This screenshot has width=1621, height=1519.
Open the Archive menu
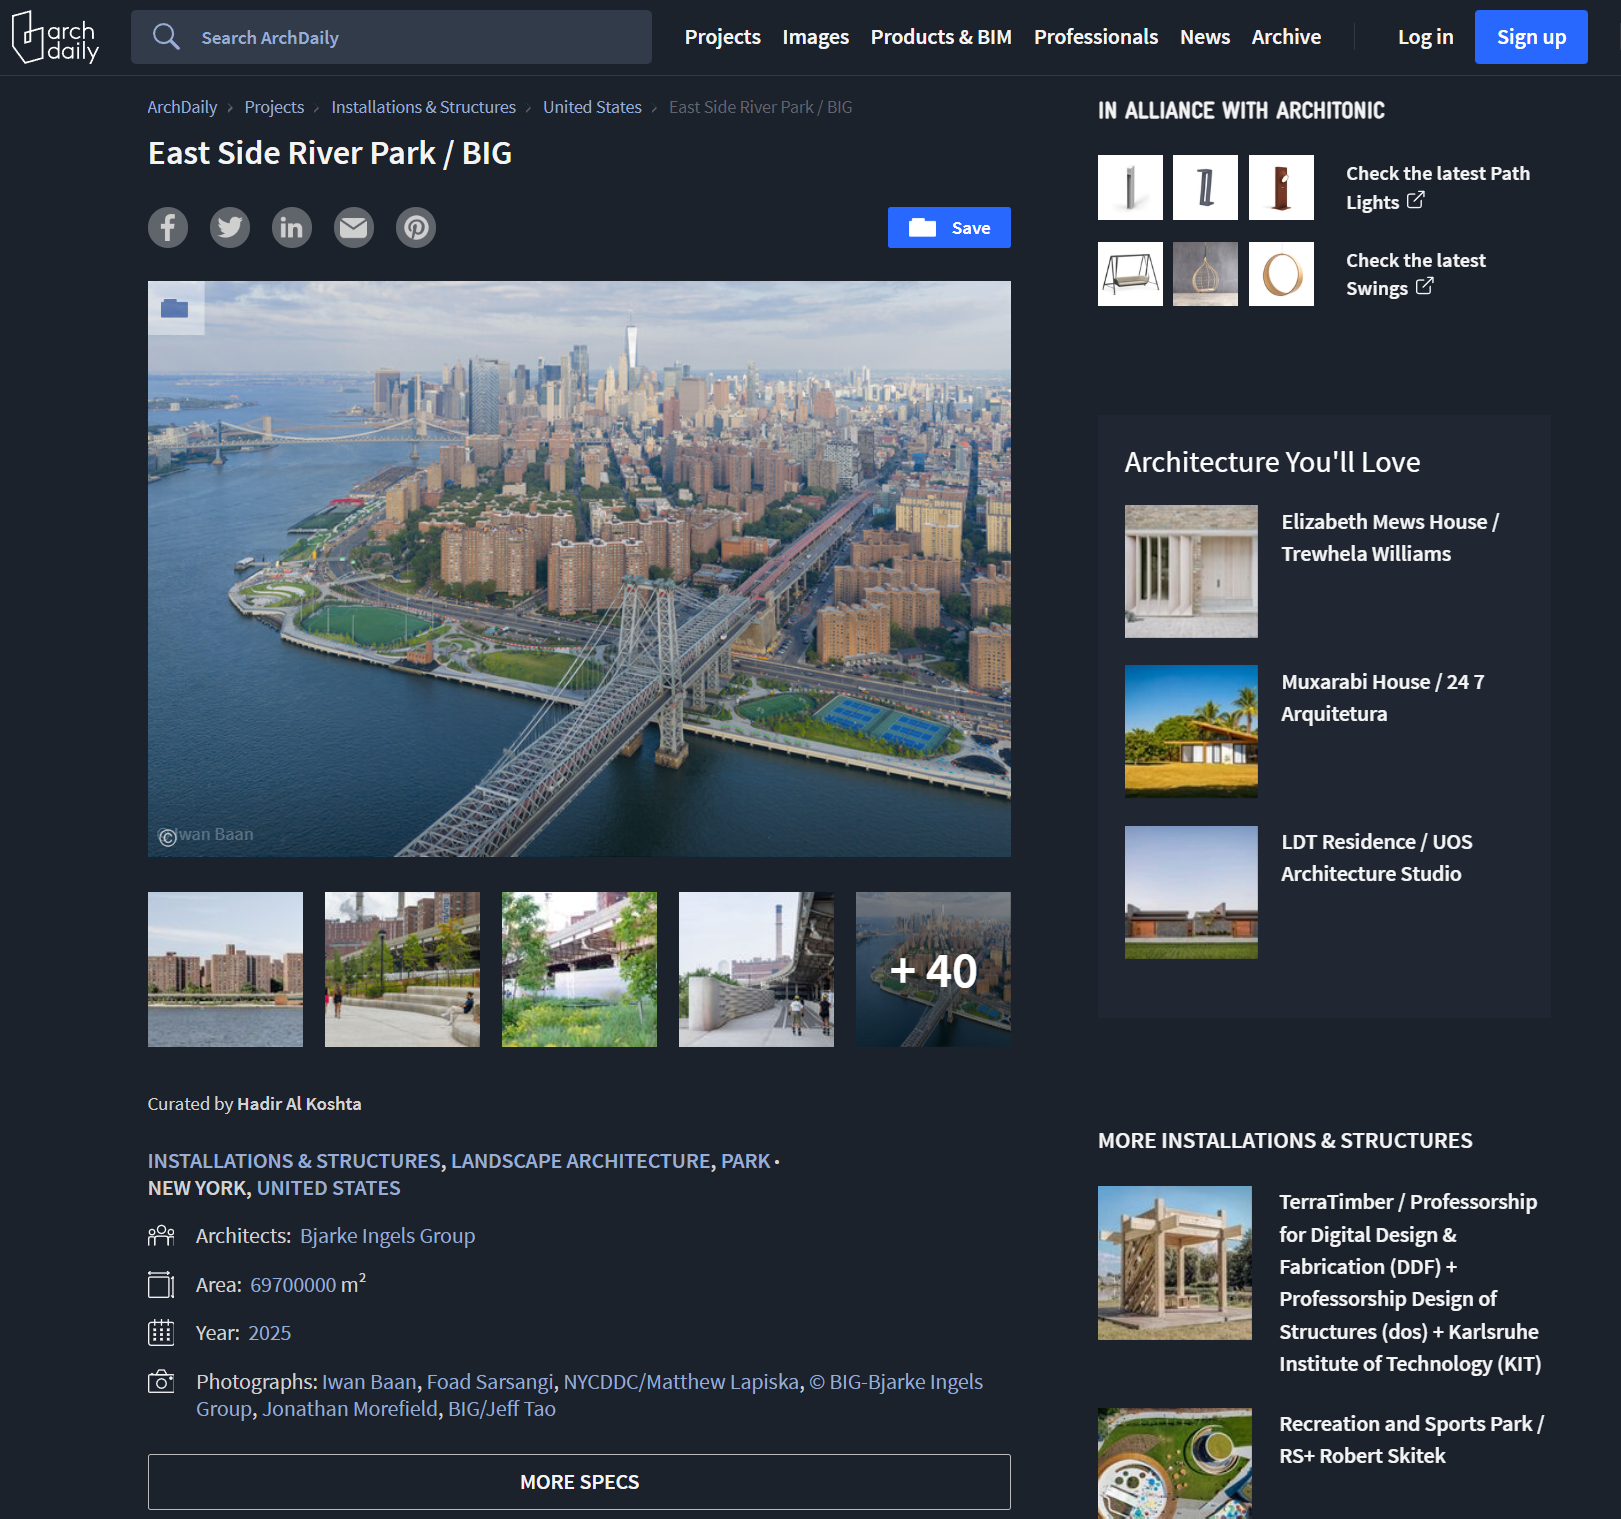(1286, 37)
